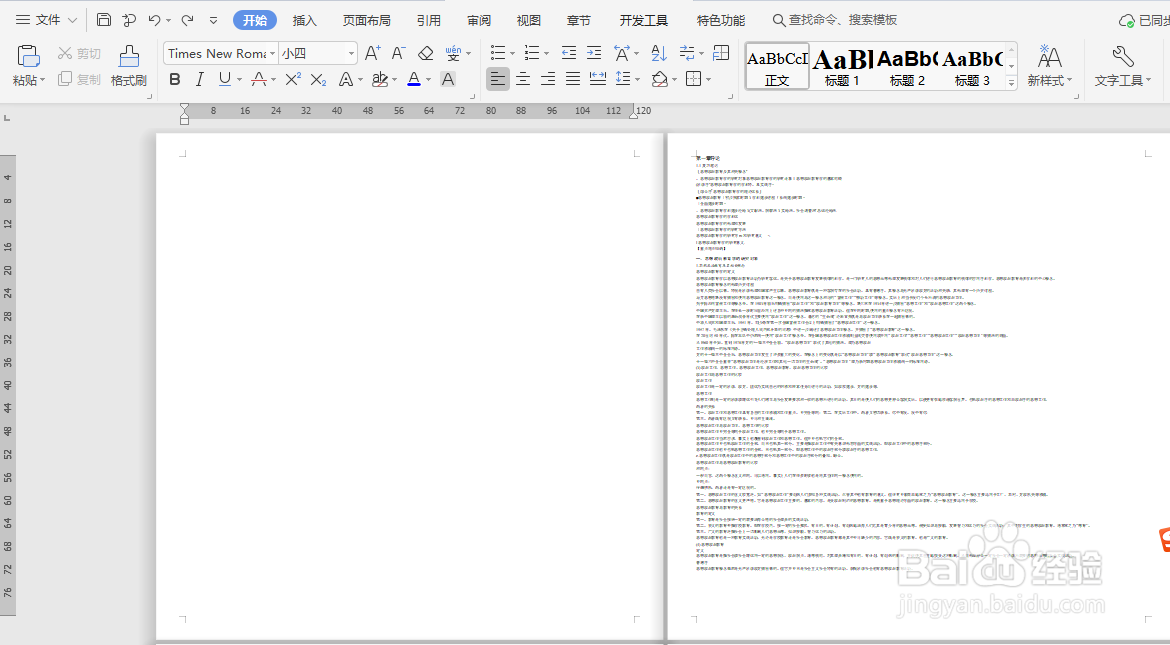Open the 审阅 tab
The height and width of the screenshot is (645, 1170).
coord(479,20)
